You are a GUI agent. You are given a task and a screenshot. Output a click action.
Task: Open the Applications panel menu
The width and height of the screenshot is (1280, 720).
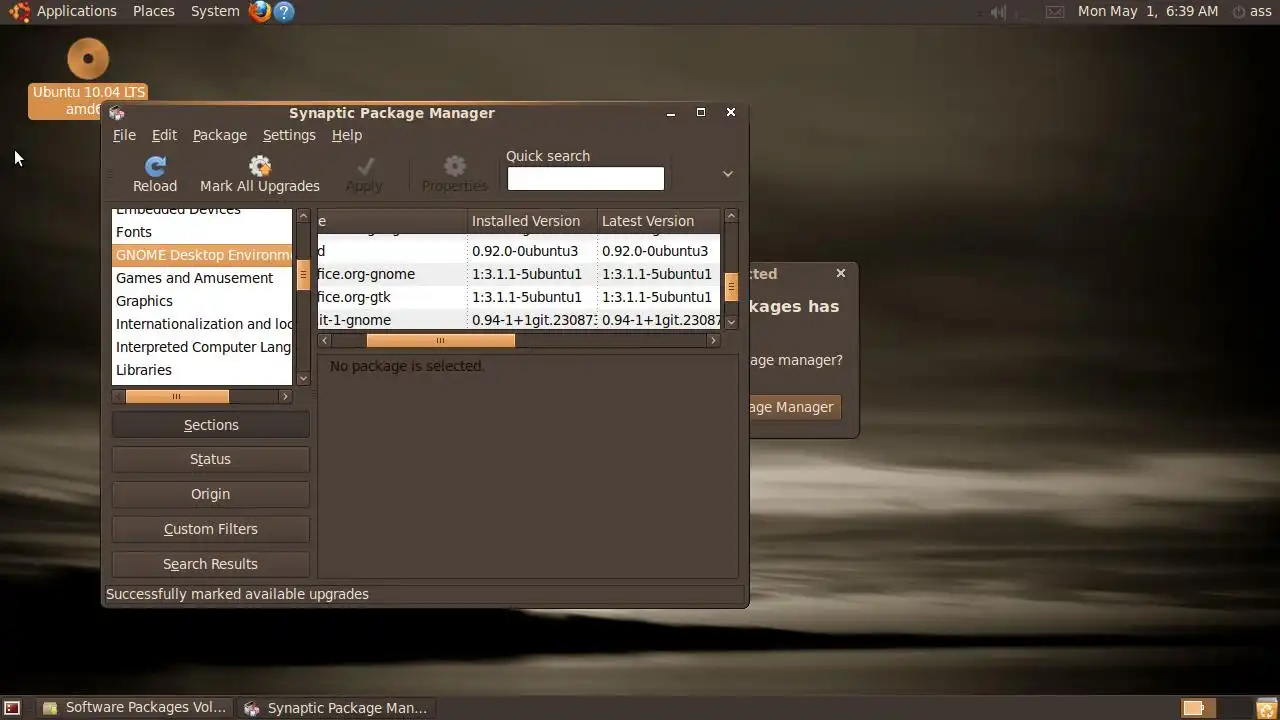pyautogui.click(x=77, y=11)
